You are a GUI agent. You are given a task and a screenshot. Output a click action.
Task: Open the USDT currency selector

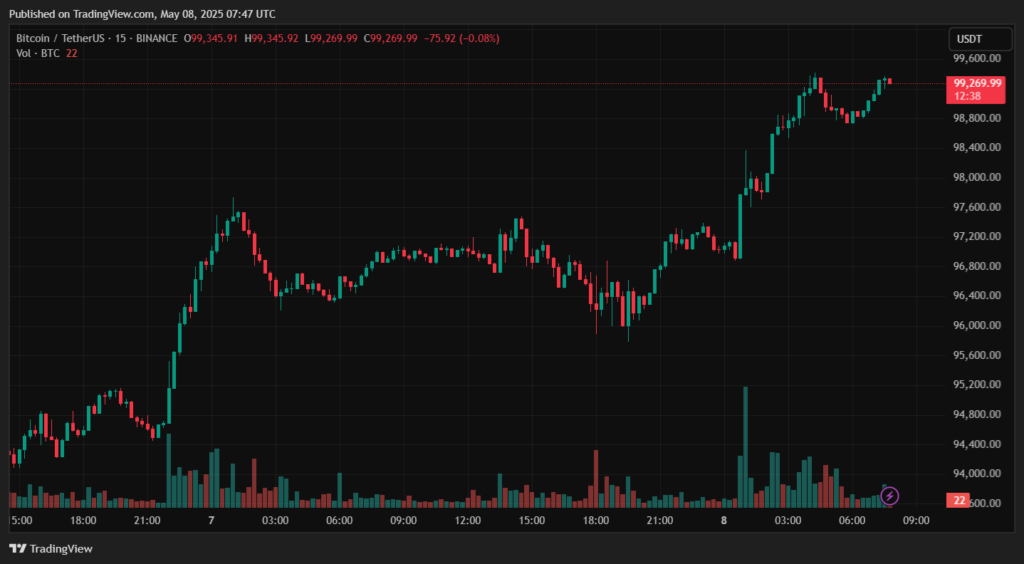[x=969, y=39]
